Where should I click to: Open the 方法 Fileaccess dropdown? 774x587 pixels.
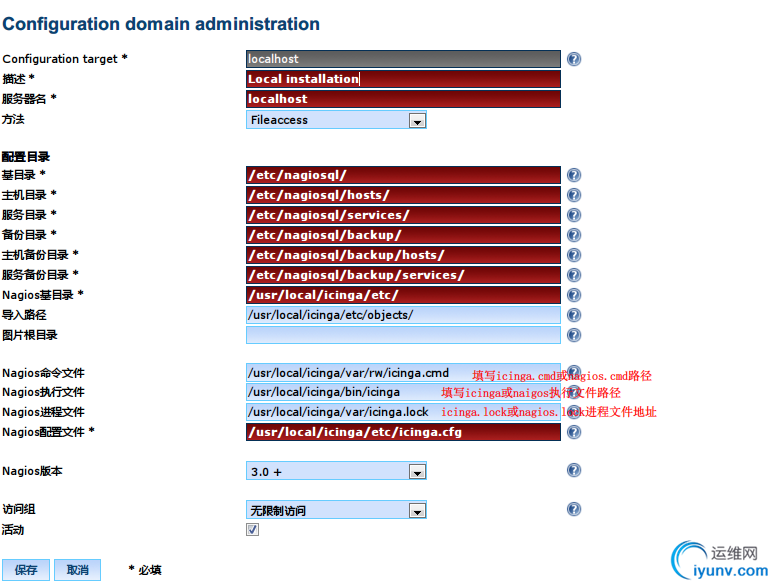336,120
